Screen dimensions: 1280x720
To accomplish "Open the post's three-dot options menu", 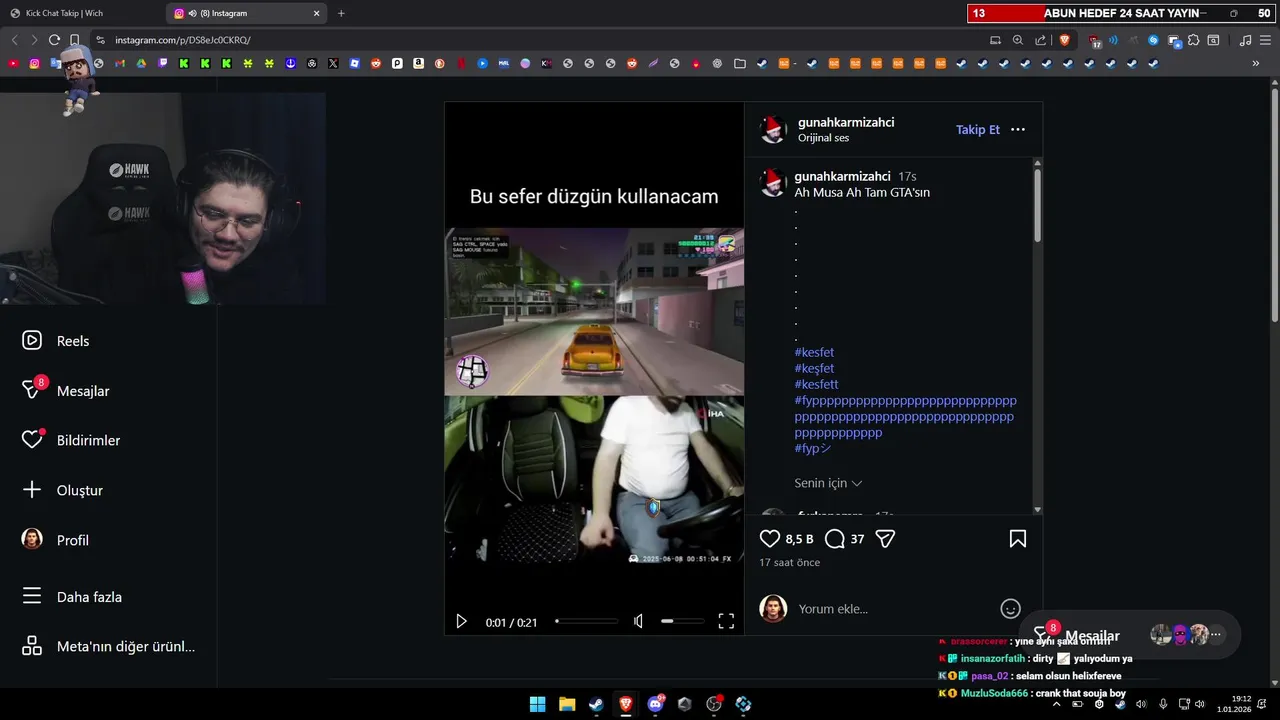I will pyautogui.click(x=1018, y=130).
